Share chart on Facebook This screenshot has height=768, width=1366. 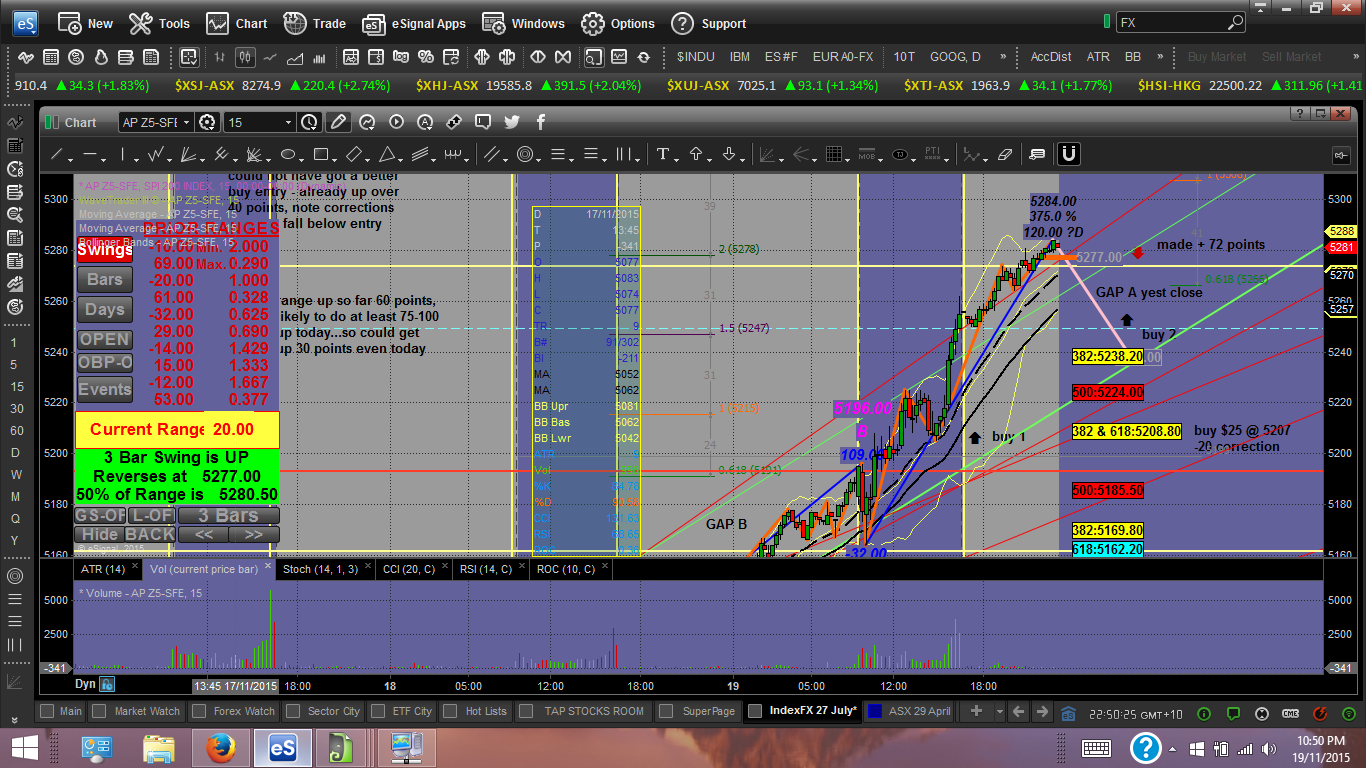[x=541, y=122]
